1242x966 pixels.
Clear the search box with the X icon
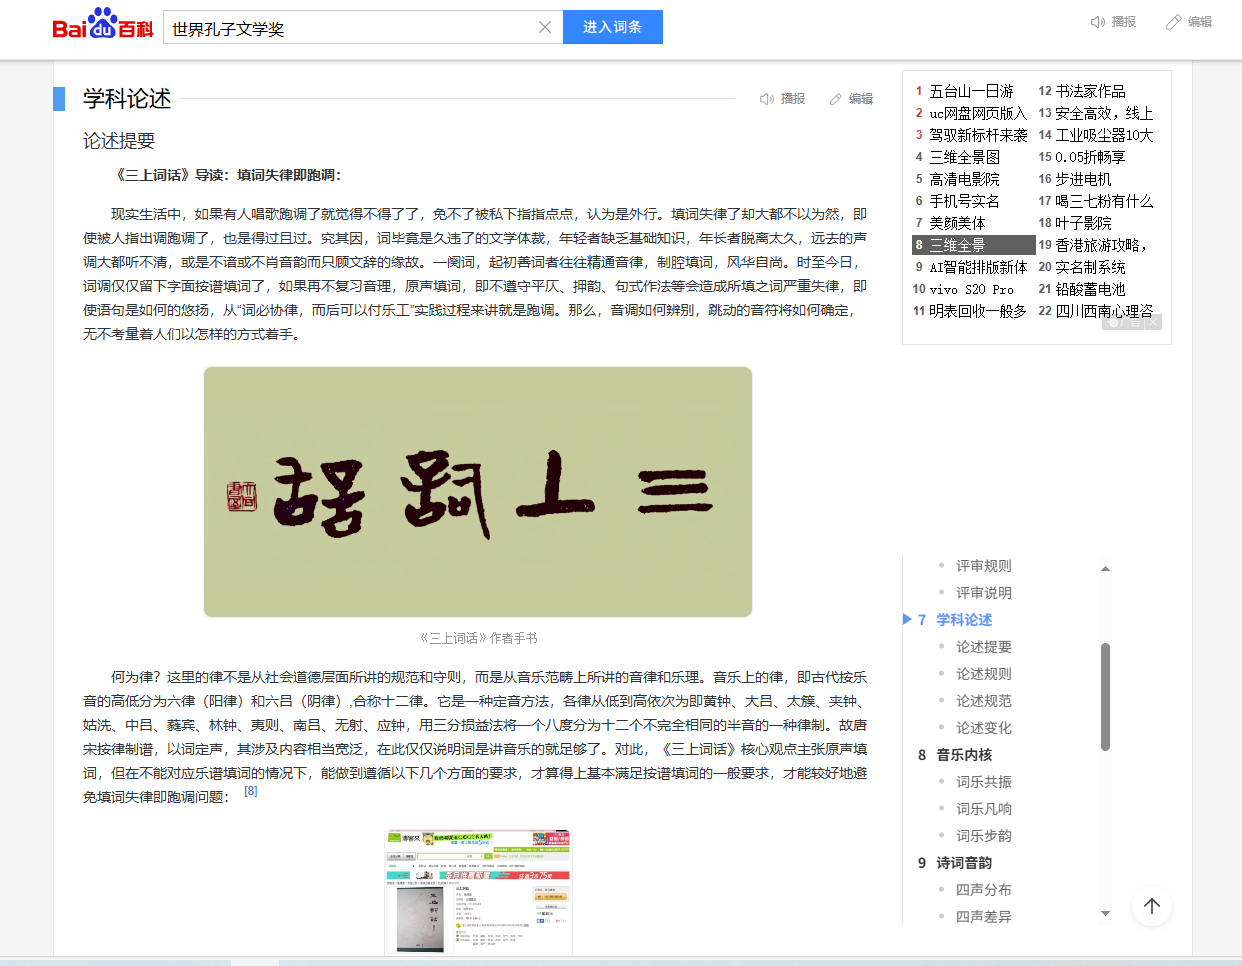tap(545, 27)
